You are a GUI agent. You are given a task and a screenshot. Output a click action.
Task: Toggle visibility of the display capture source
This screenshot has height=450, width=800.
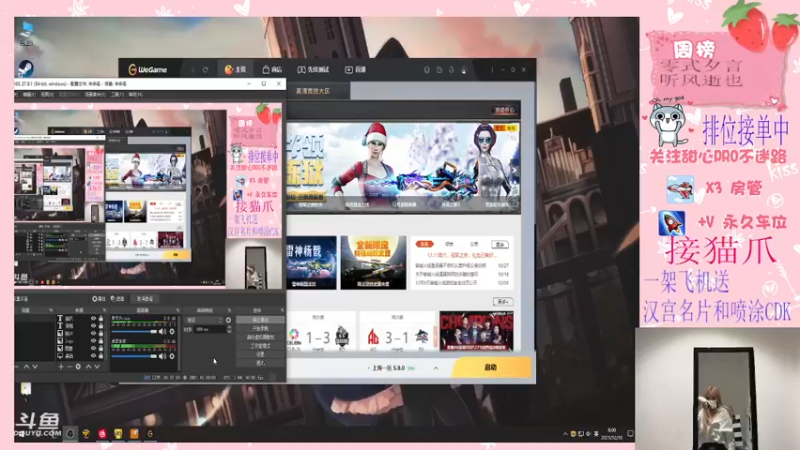click(x=93, y=355)
